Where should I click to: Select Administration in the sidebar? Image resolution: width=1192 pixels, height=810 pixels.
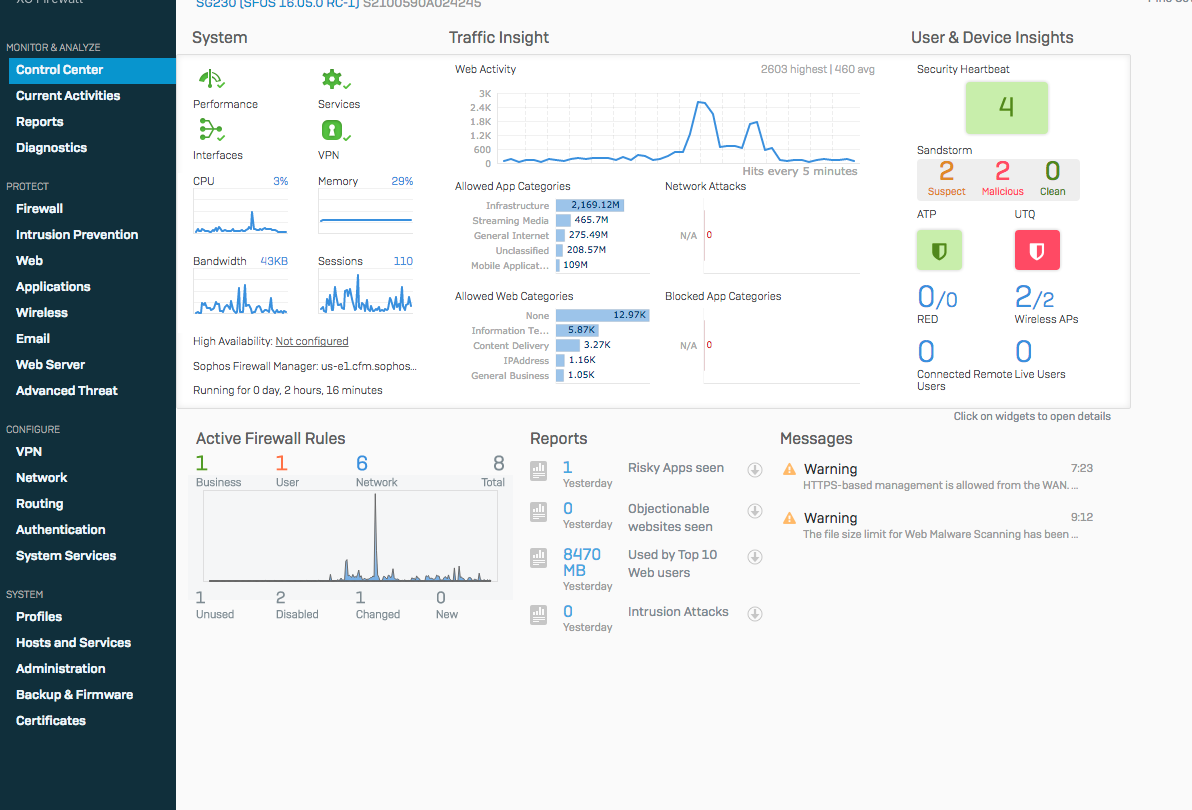61,669
